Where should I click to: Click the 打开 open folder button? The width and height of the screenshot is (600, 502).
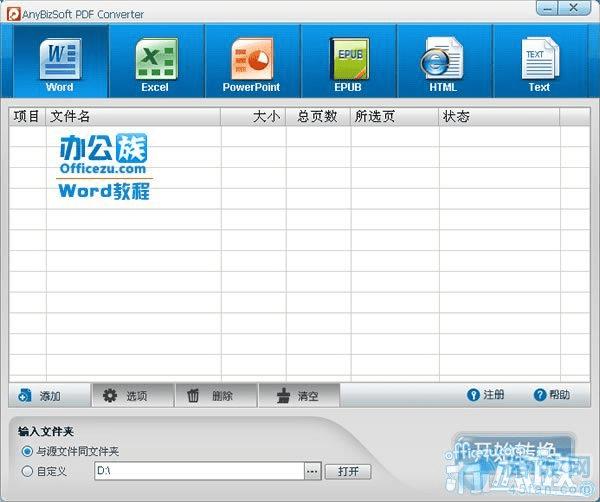point(348,471)
